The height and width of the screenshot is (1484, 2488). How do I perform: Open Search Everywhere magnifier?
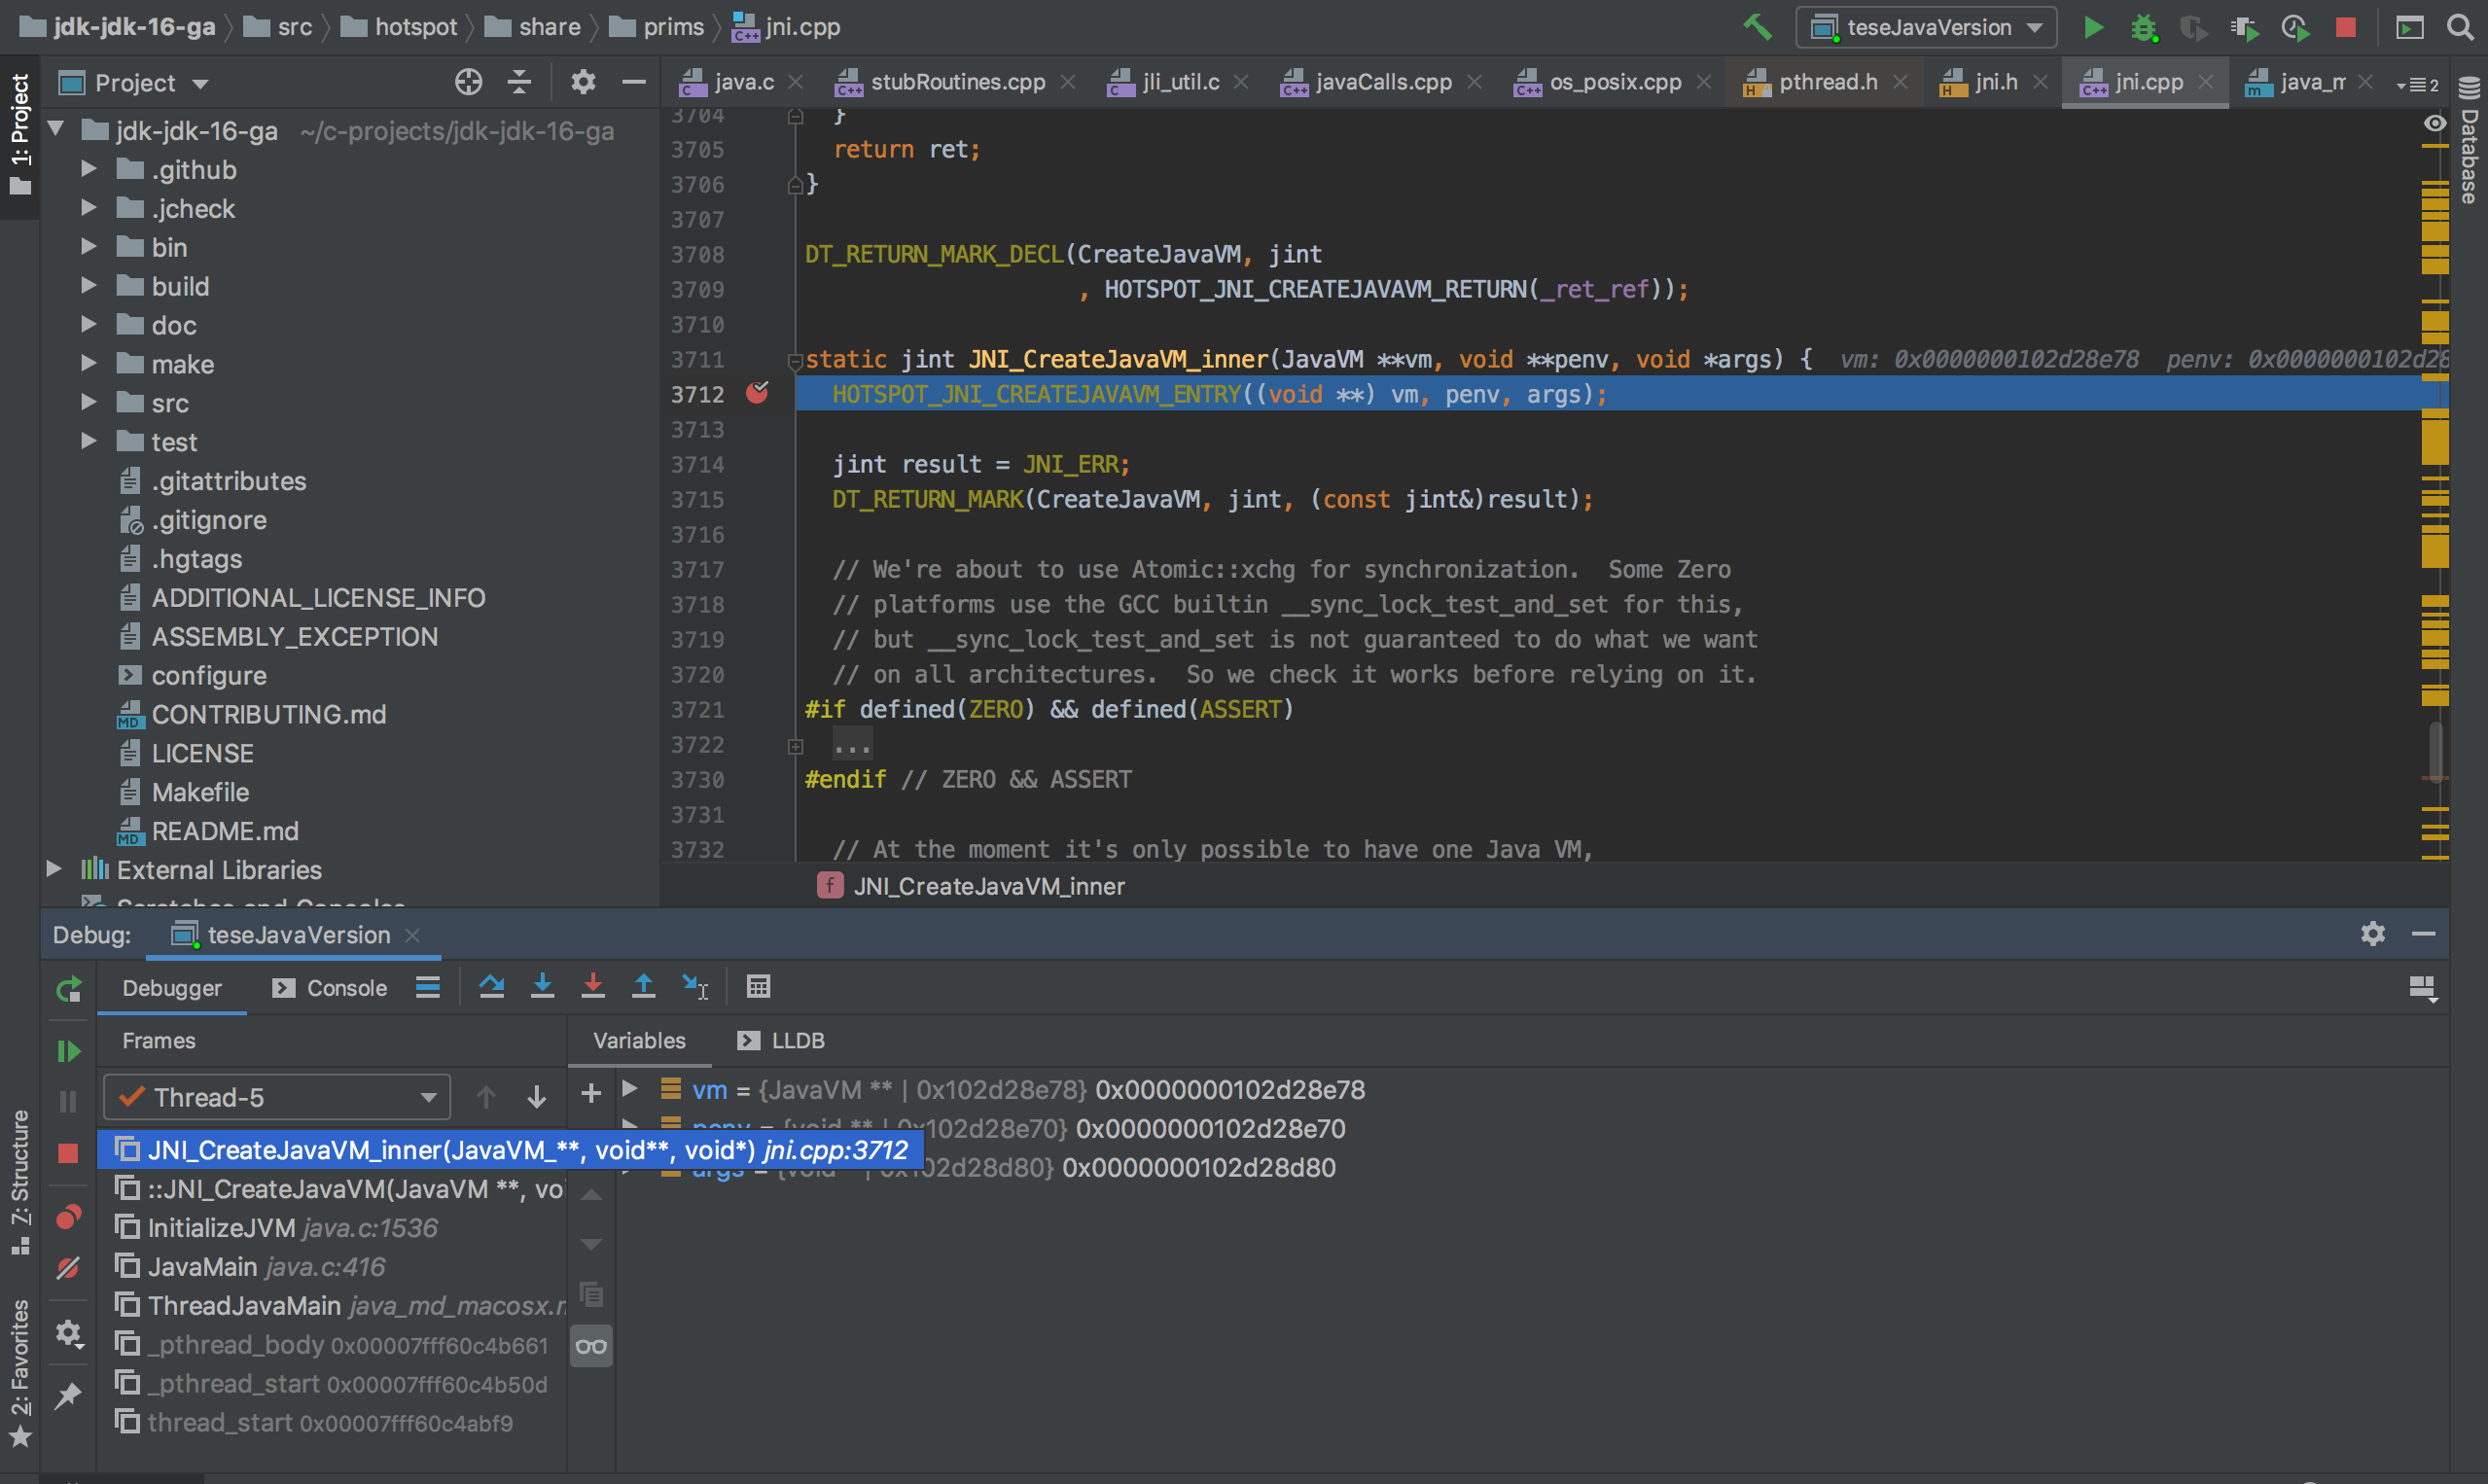2459,27
